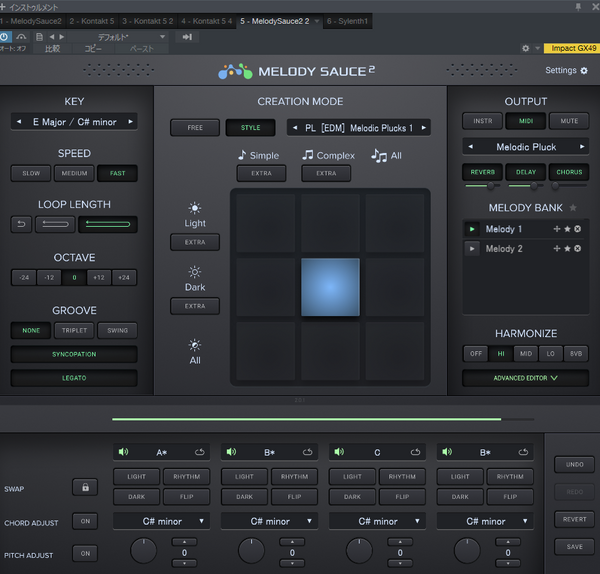
Task: Mute section C with its speaker icon
Action: (339, 452)
